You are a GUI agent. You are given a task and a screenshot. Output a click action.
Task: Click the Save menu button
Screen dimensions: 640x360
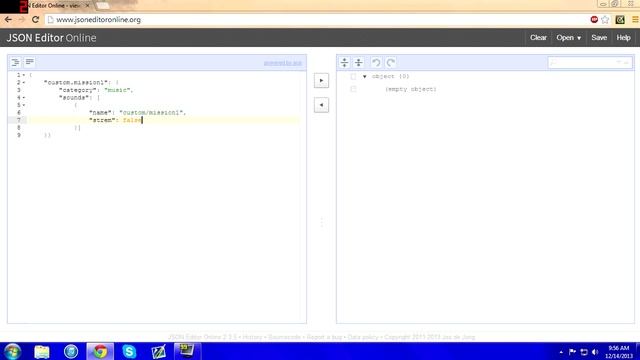[x=599, y=38]
